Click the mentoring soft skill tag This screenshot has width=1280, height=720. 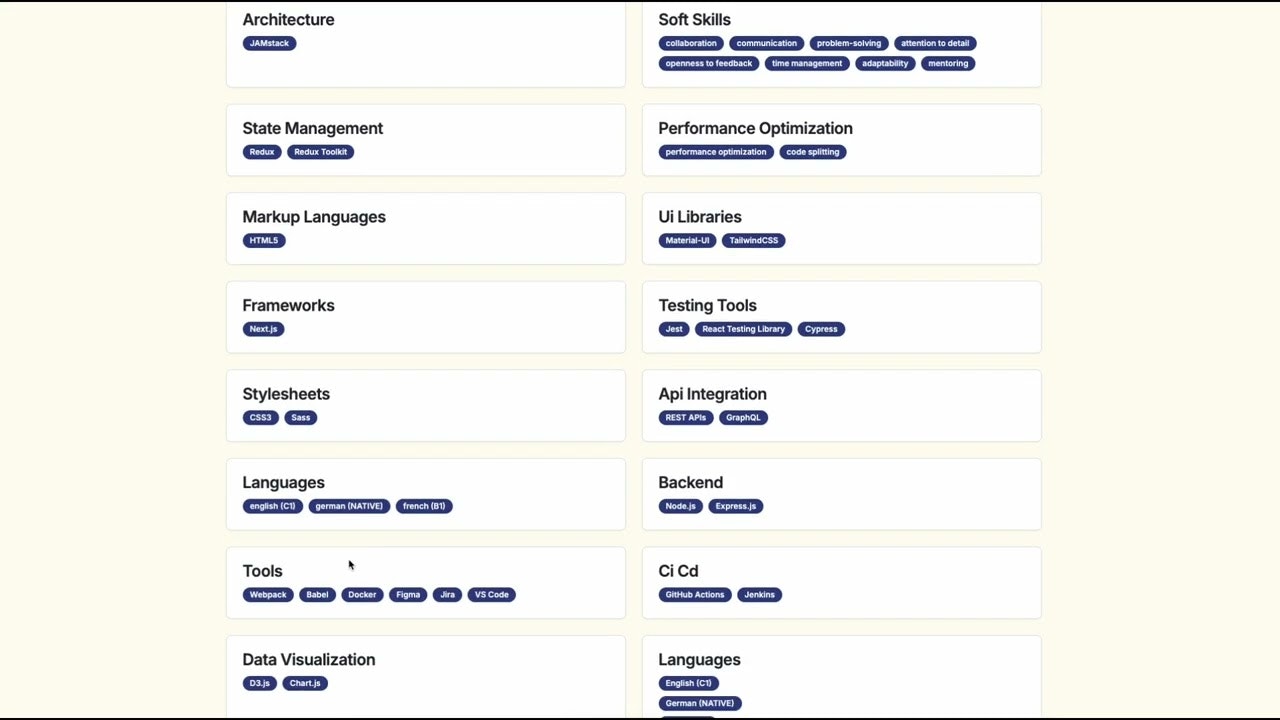(x=948, y=63)
